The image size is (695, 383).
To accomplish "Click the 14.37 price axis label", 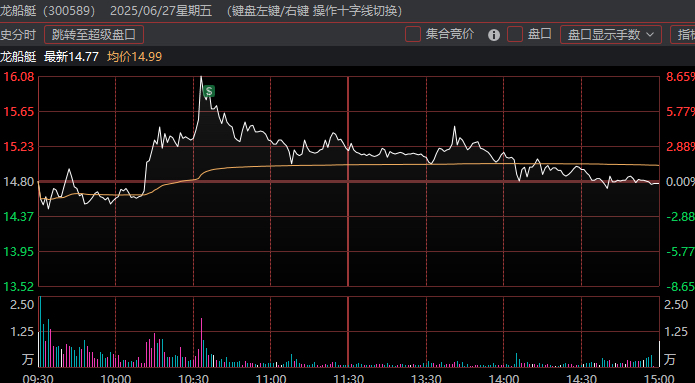I will [x=19, y=217].
